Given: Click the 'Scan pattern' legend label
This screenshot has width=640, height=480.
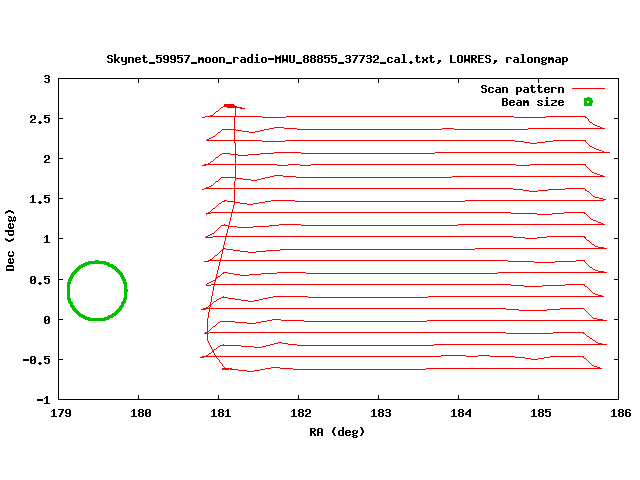Looking at the screenshot, I should pos(522,89).
